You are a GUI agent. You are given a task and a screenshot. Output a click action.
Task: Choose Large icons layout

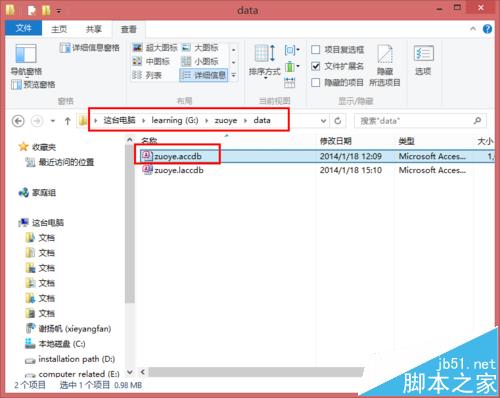coord(200,48)
